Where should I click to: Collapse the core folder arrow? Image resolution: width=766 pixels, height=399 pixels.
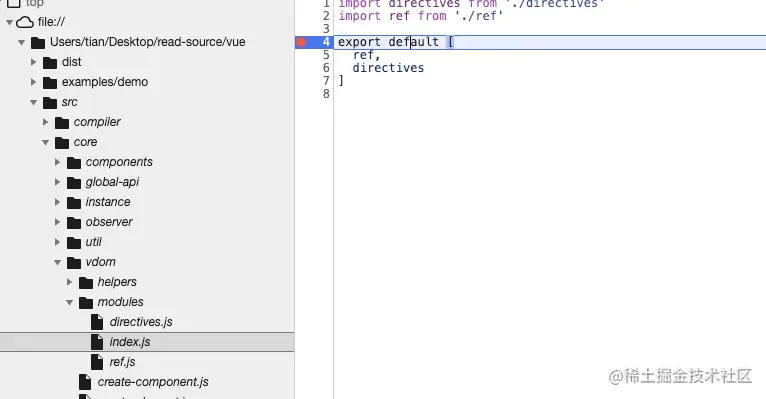pos(45,143)
